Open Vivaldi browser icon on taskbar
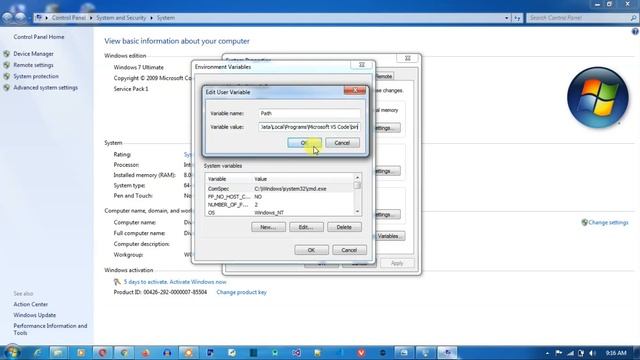Screen dimensions: 640x360 (x=361, y=353)
